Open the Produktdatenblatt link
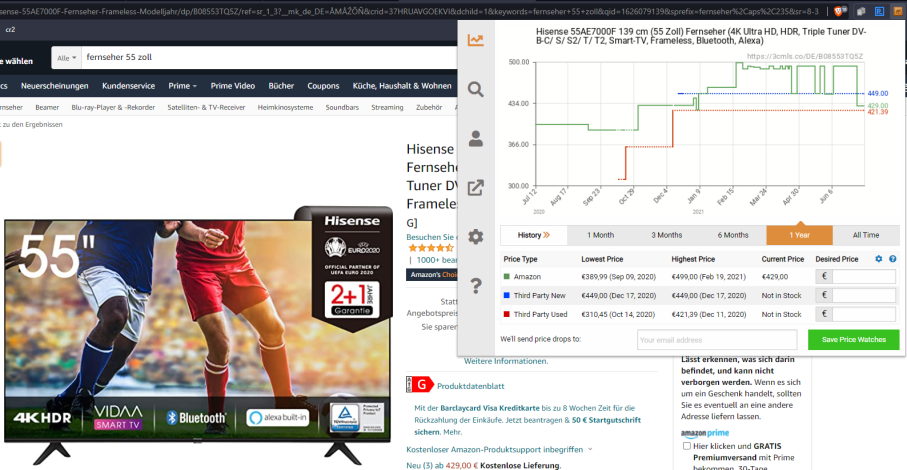Image resolution: width=907 pixels, height=470 pixels. [470, 386]
